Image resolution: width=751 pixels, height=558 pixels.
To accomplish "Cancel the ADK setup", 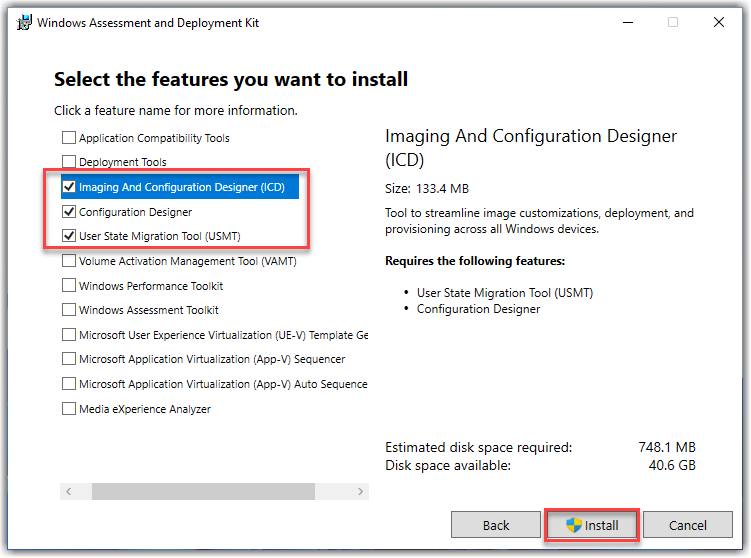I will 688,525.
